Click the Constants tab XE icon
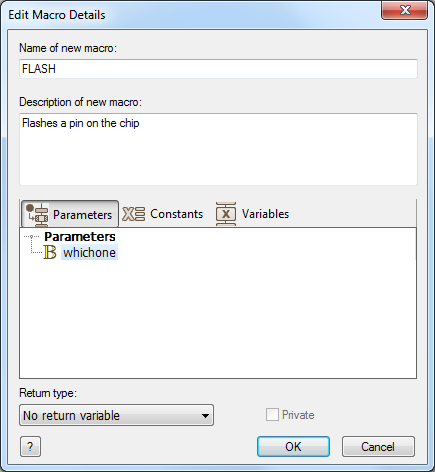This screenshot has width=435, height=472. point(133,214)
